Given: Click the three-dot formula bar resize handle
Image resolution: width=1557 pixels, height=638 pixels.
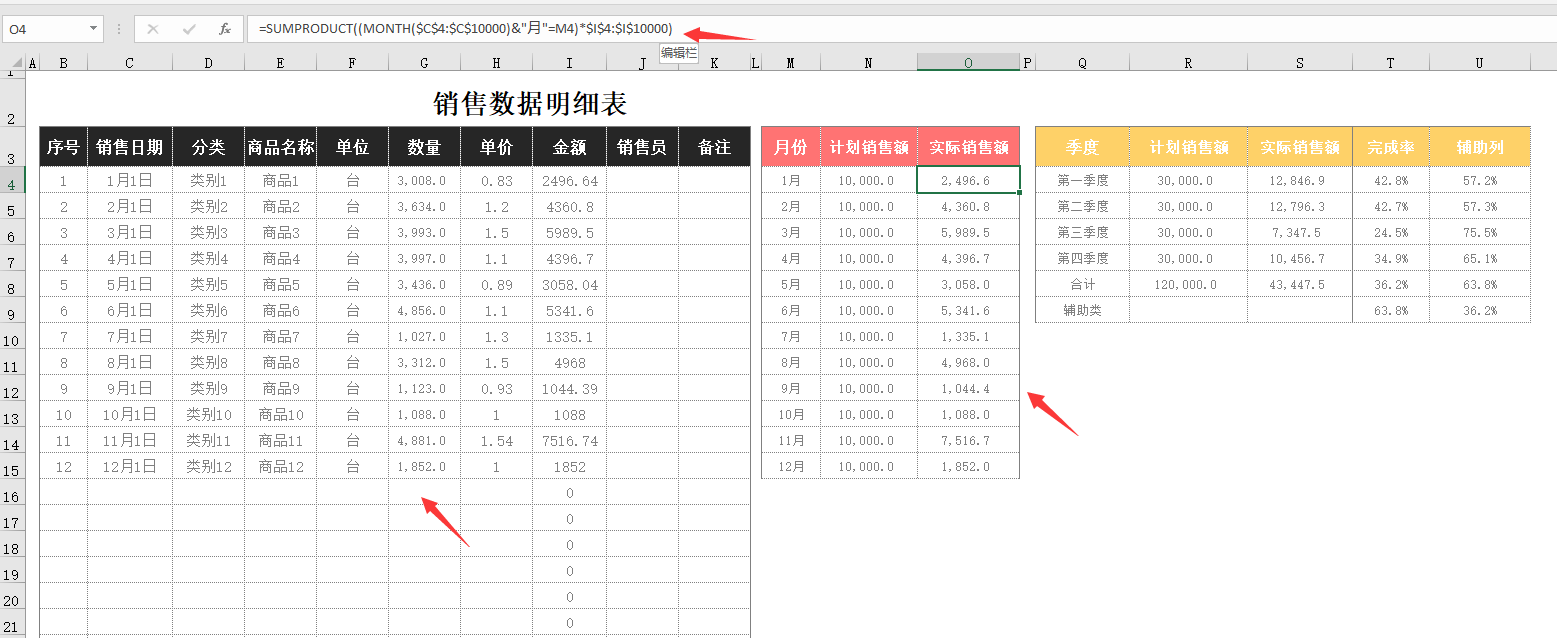Looking at the screenshot, I should point(119,29).
